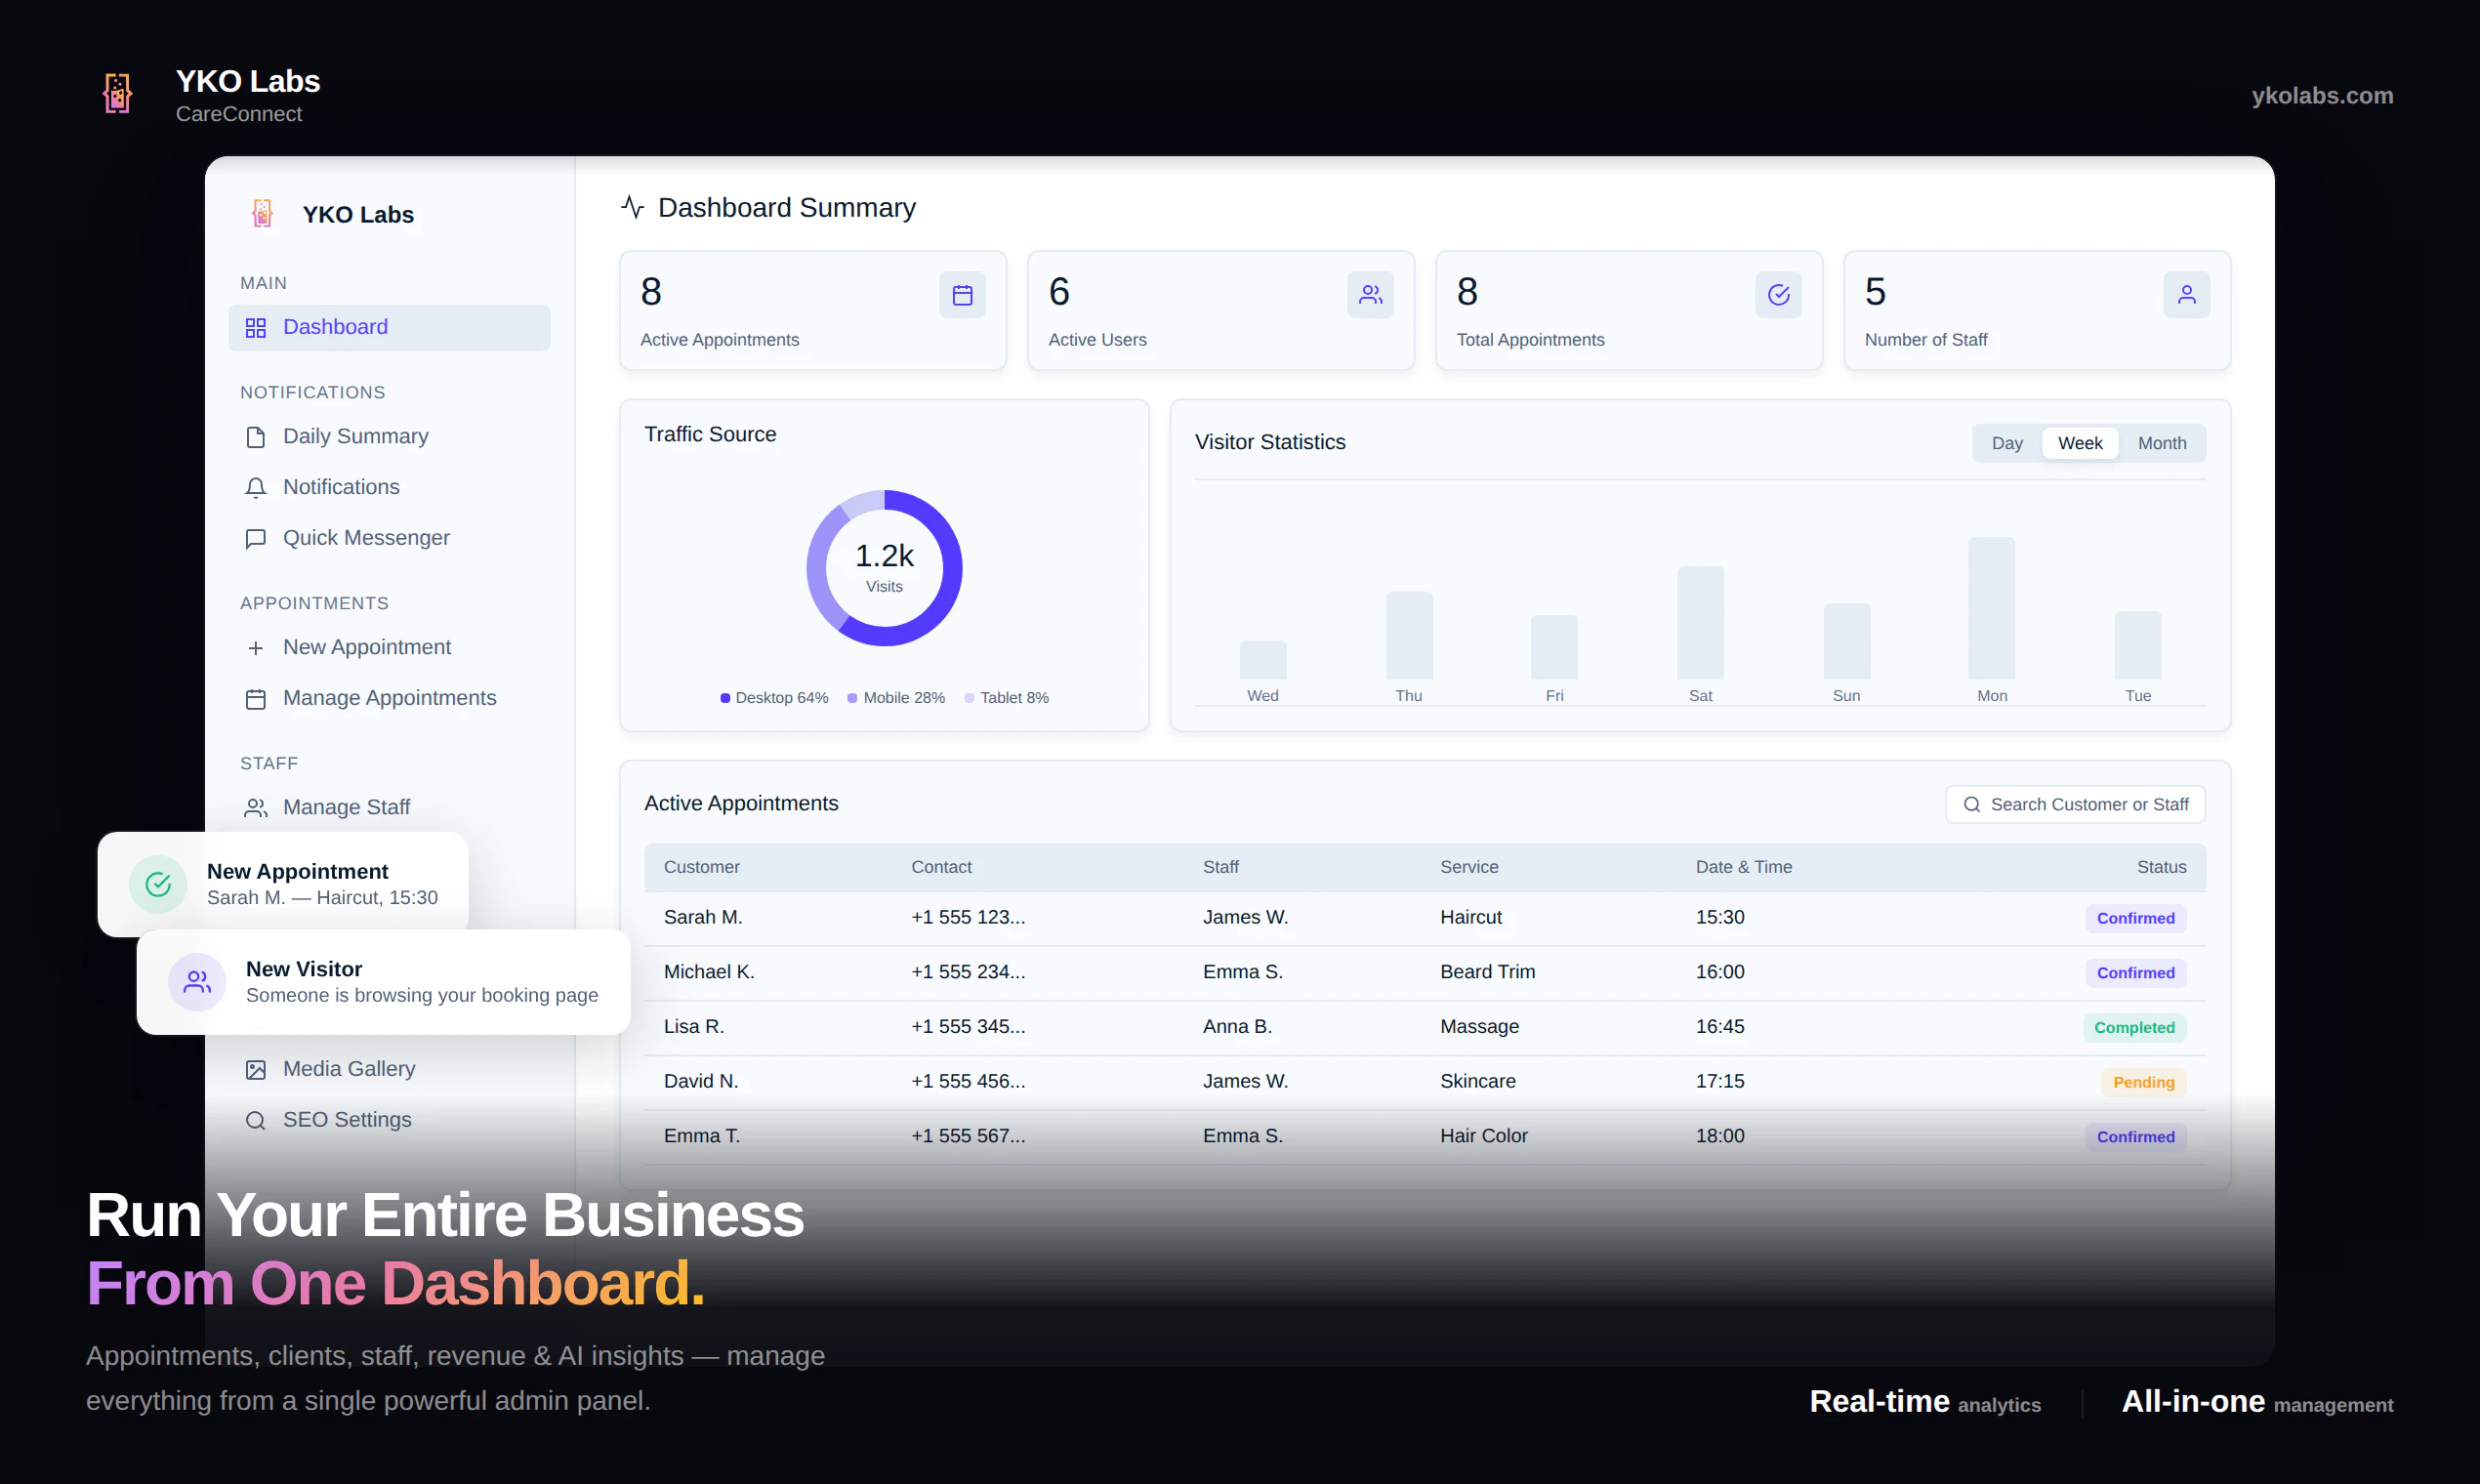This screenshot has width=2480, height=1484.
Task: Click the visitors icon in New Visitor toast
Action: tap(197, 982)
